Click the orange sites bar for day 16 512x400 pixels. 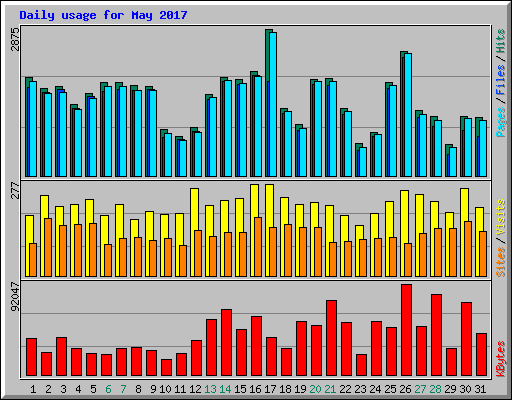[258, 247]
